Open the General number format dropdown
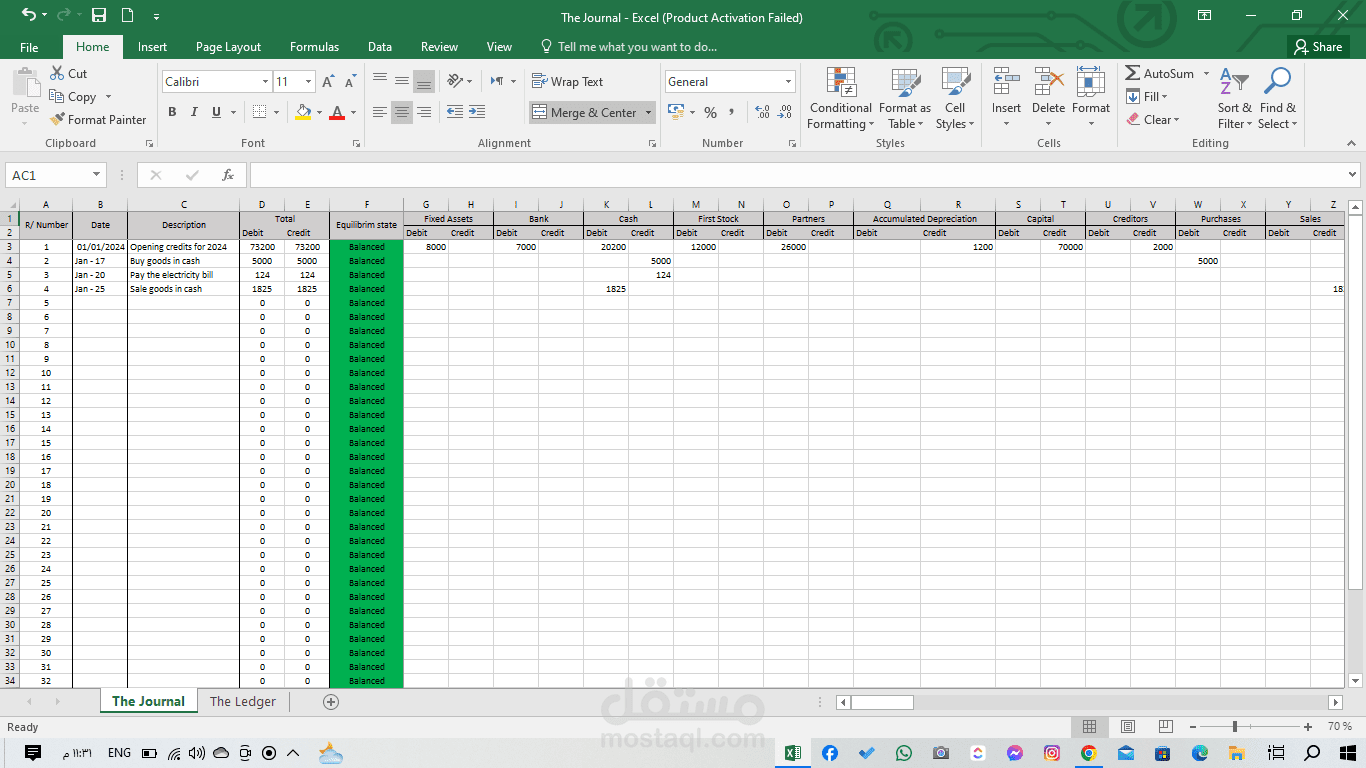The width and height of the screenshot is (1366, 768). coord(788,82)
